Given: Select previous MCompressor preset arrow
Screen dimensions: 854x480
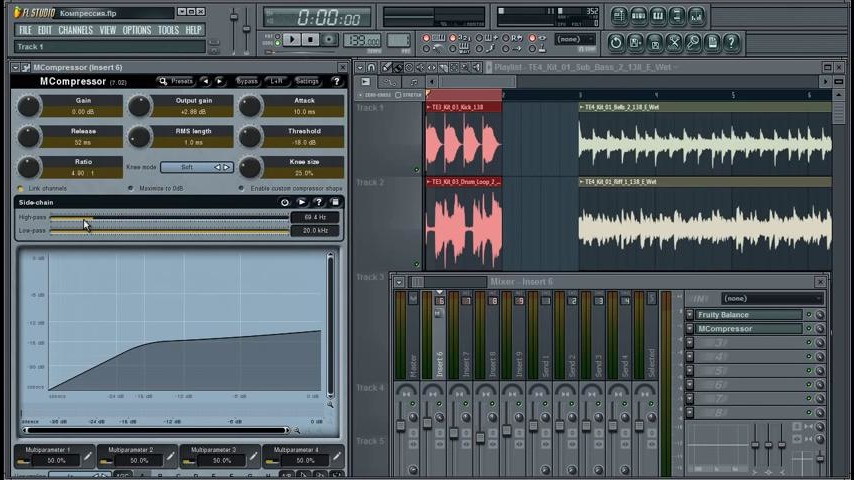Looking at the screenshot, I should pyautogui.click(x=205, y=81).
